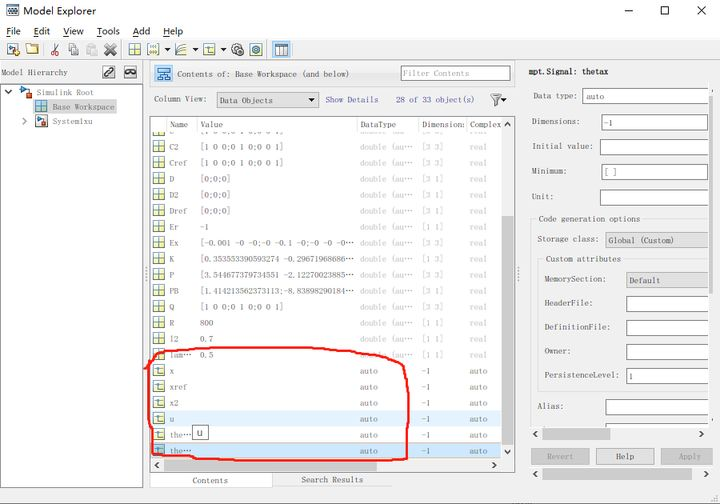The height and width of the screenshot is (504, 720).
Task: Sort by the Name column header
Action: 179,124
